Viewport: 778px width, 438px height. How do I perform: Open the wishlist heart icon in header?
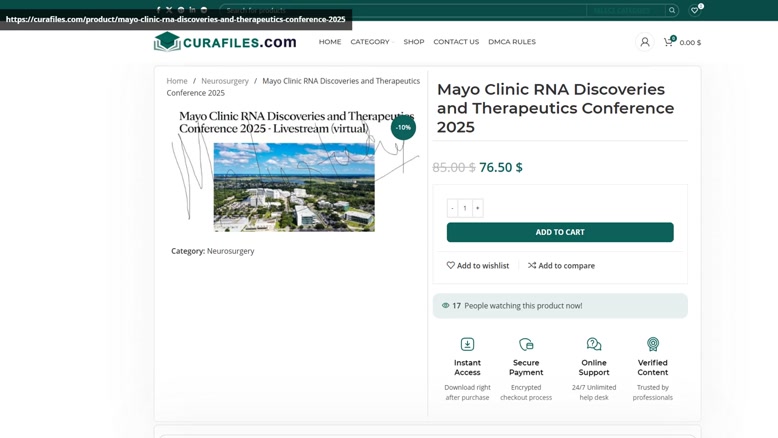695,10
